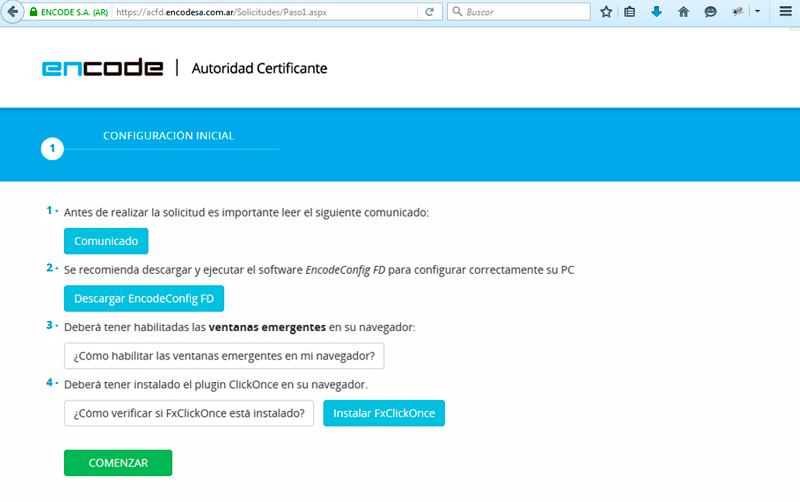The height and width of the screenshot is (502, 800).
Task: Click the Encode logo in the header
Action: [x=102, y=68]
